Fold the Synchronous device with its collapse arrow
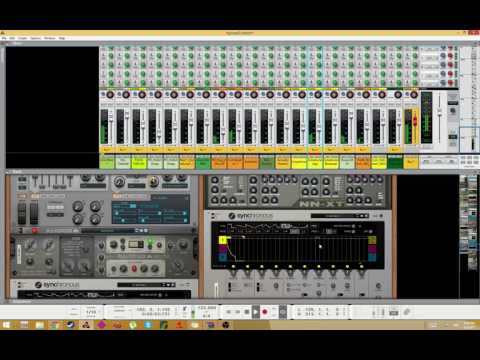The image size is (480, 360). tap(213, 216)
